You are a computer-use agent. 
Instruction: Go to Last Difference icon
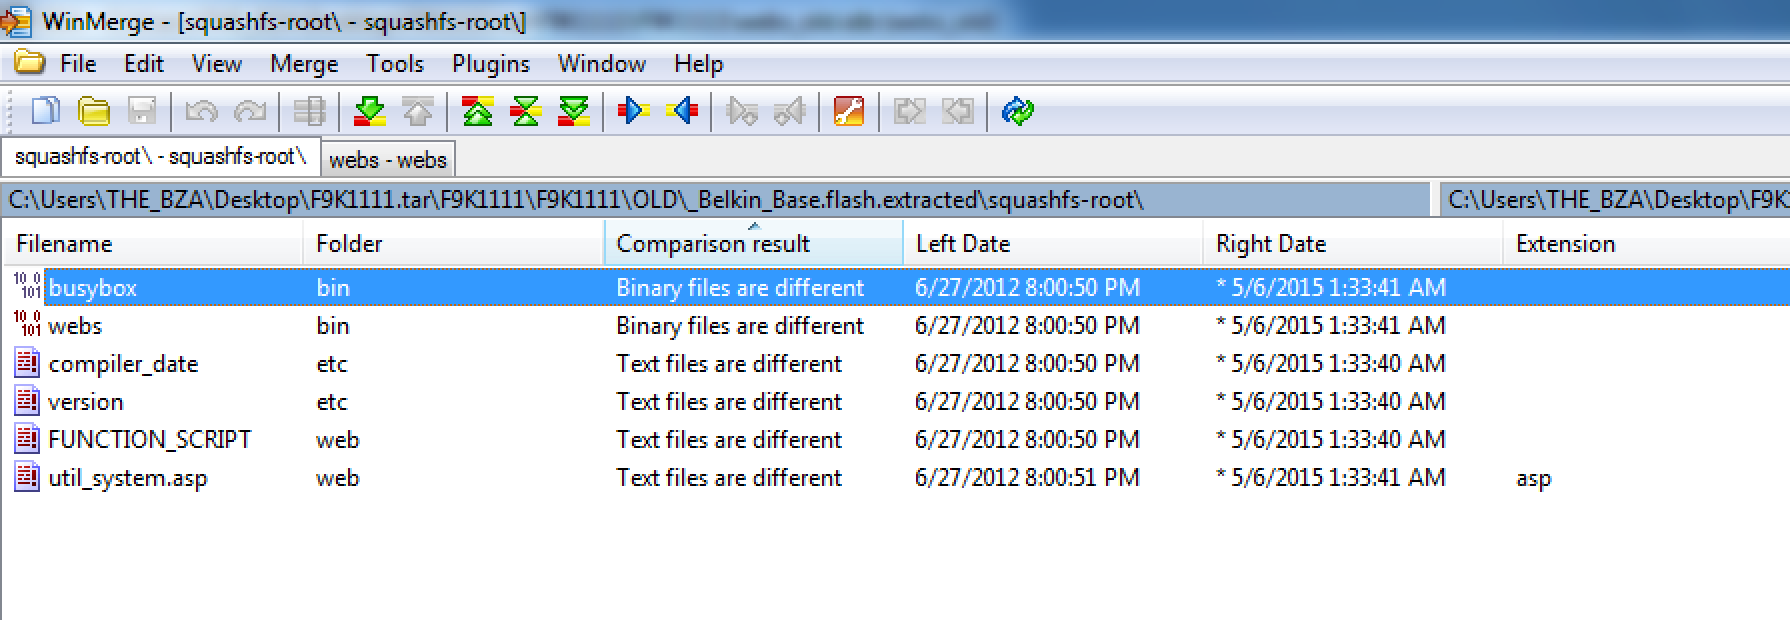(x=573, y=111)
